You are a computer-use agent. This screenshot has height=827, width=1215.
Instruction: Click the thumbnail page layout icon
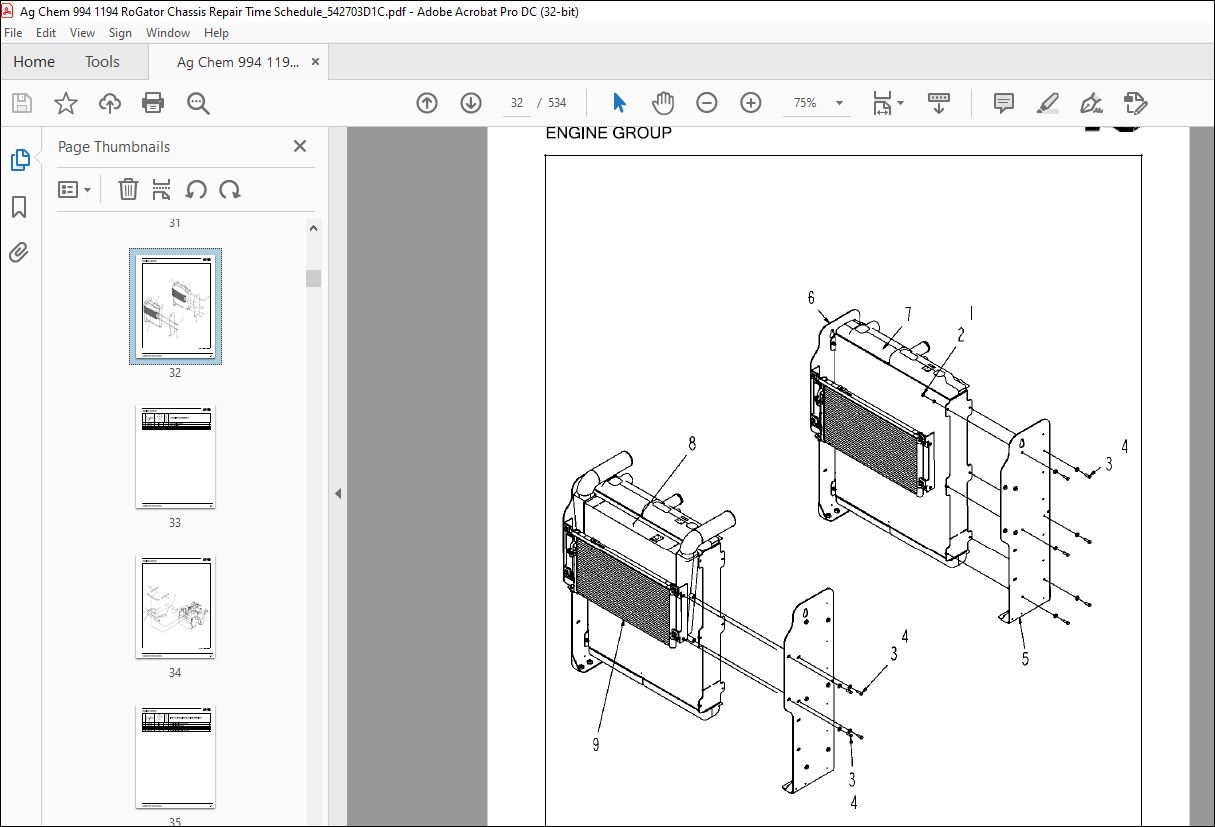162,189
